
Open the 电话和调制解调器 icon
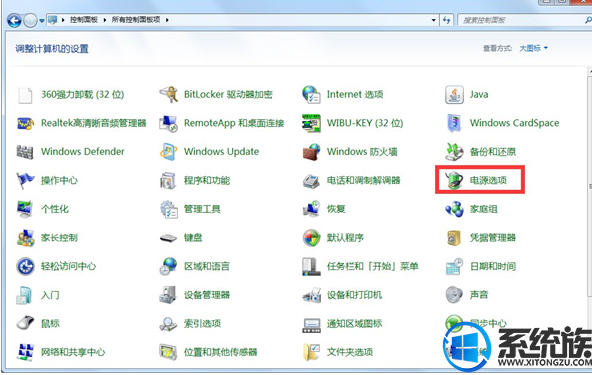click(311, 181)
